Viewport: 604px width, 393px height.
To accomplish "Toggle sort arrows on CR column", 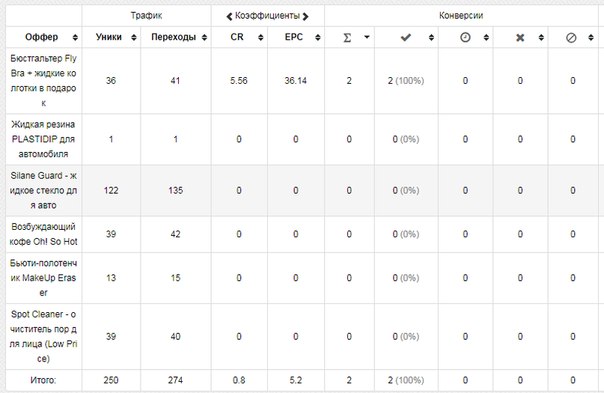I will click(261, 37).
